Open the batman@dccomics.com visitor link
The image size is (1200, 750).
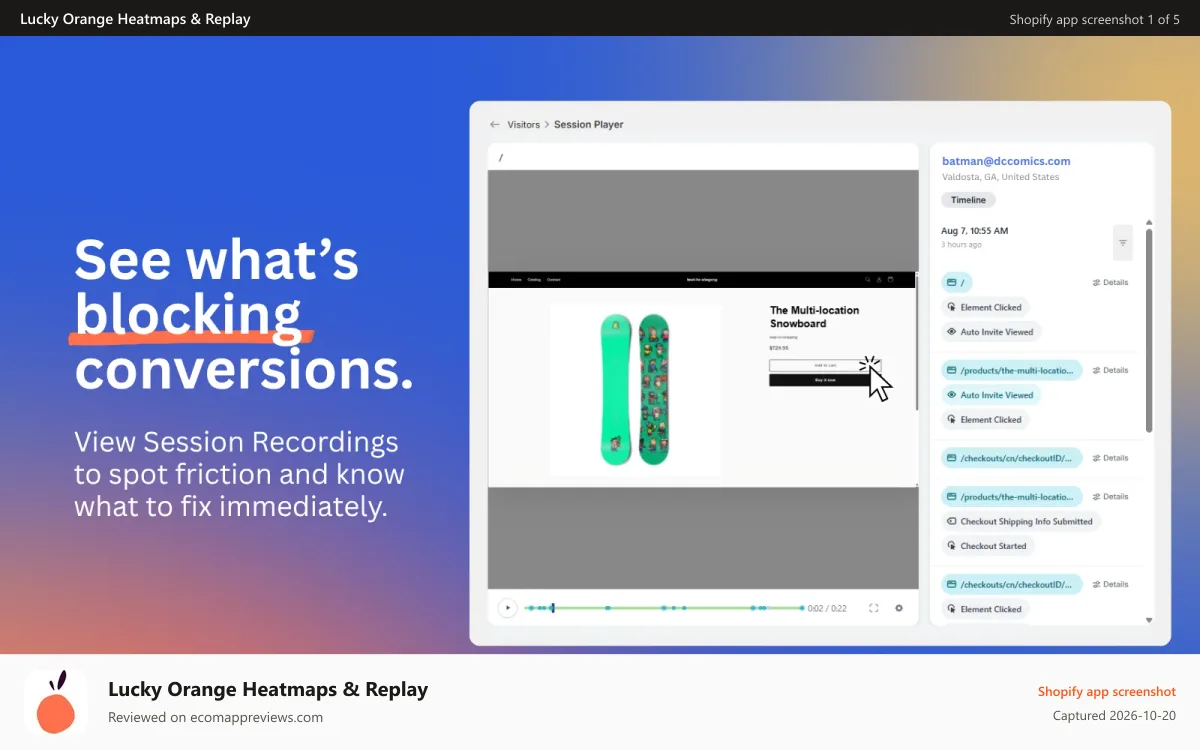point(1006,161)
